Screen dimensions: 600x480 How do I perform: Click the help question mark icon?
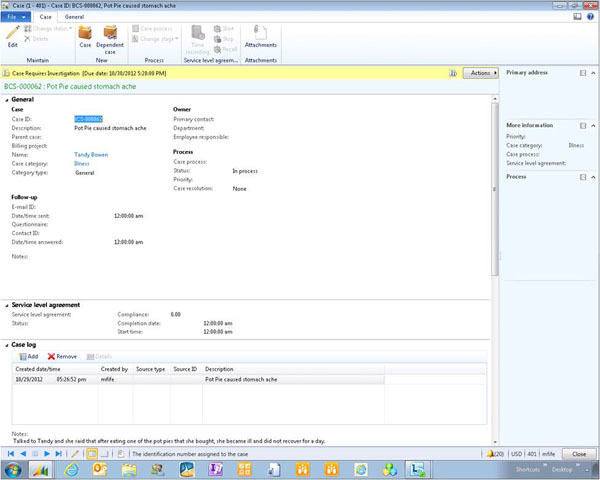(591, 17)
